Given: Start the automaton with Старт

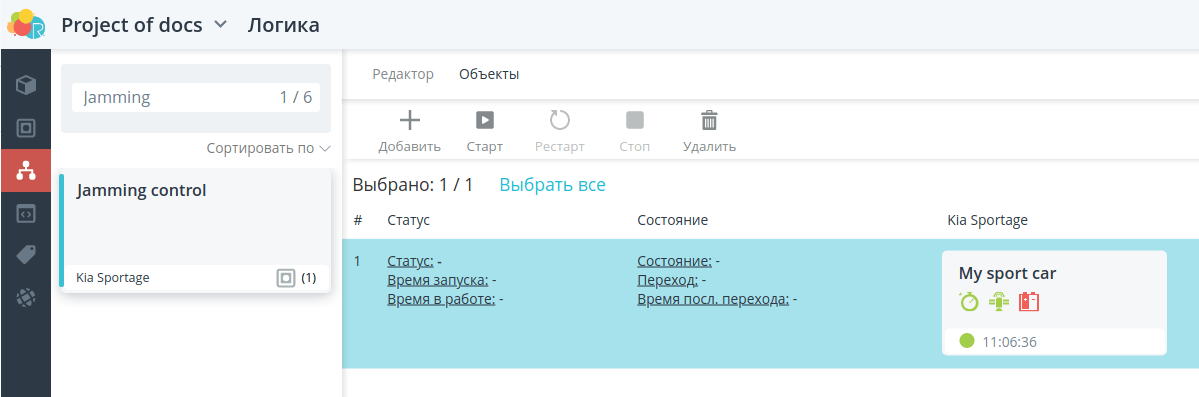Looking at the screenshot, I should click(485, 131).
